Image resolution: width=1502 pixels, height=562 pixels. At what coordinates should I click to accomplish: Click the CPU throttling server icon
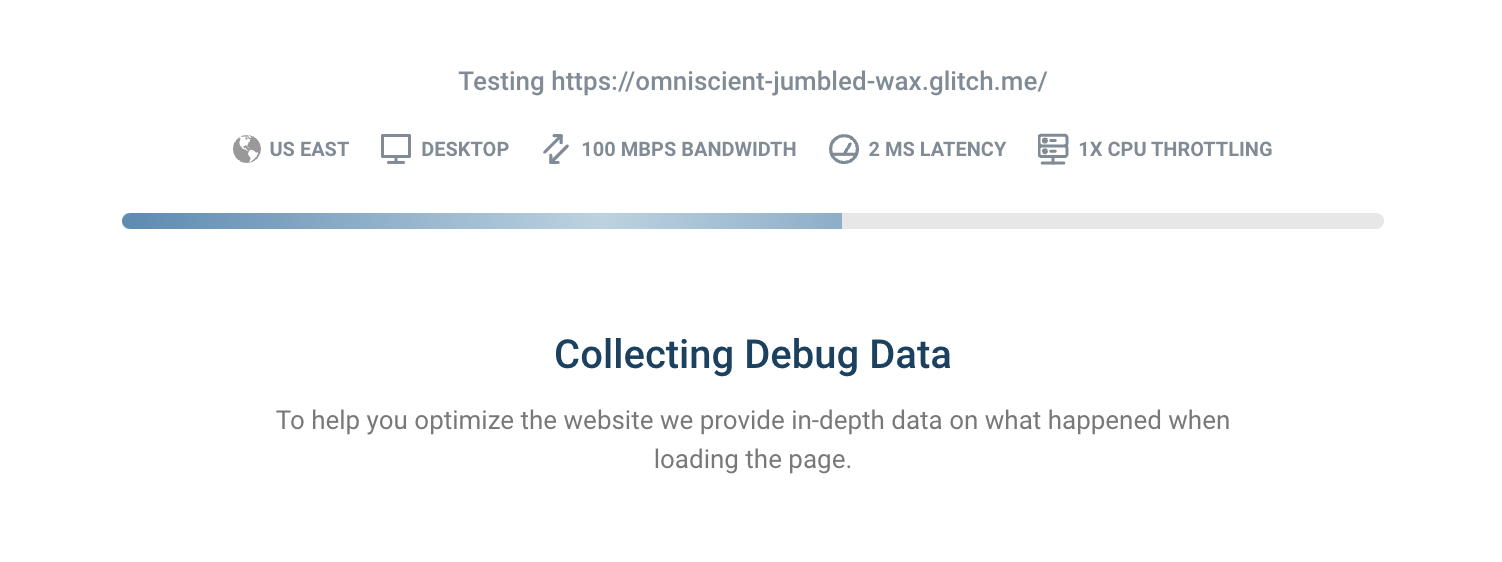click(x=1053, y=149)
